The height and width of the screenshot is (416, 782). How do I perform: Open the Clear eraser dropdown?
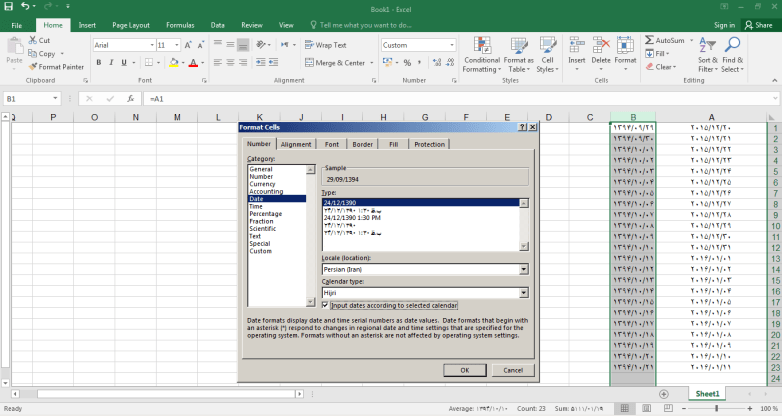[x=661, y=66]
